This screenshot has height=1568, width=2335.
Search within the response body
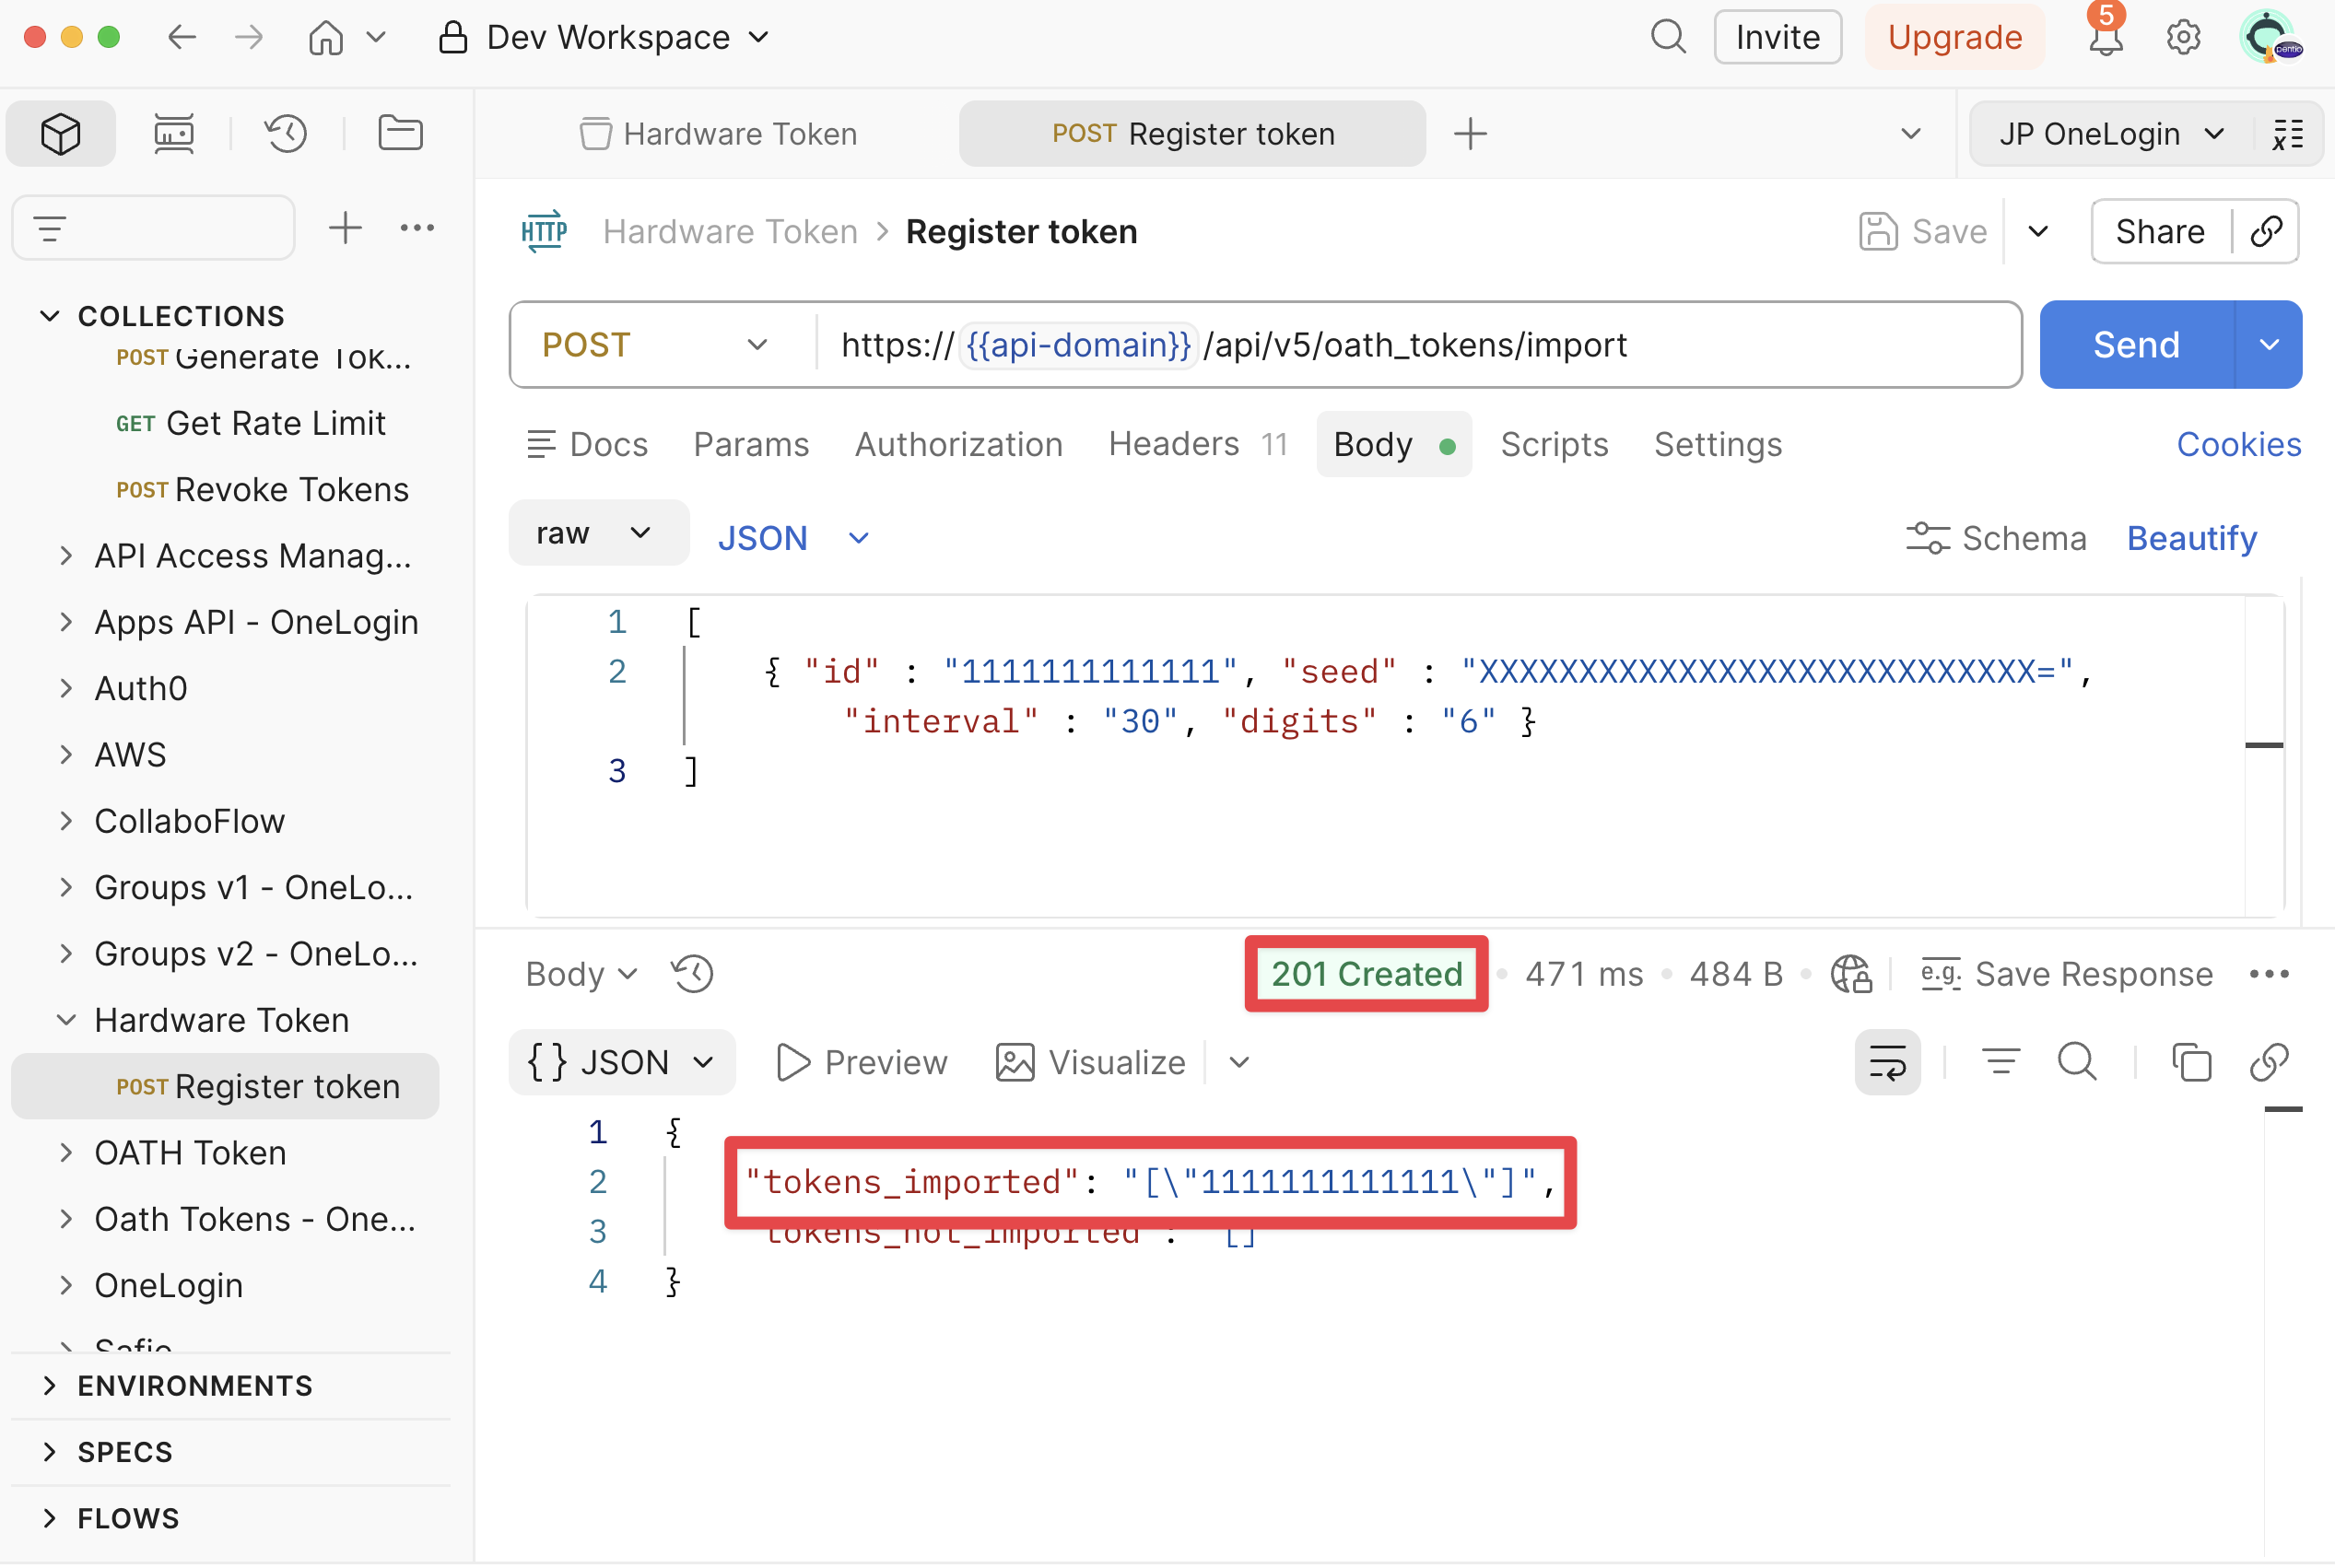click(2077, 1062)
